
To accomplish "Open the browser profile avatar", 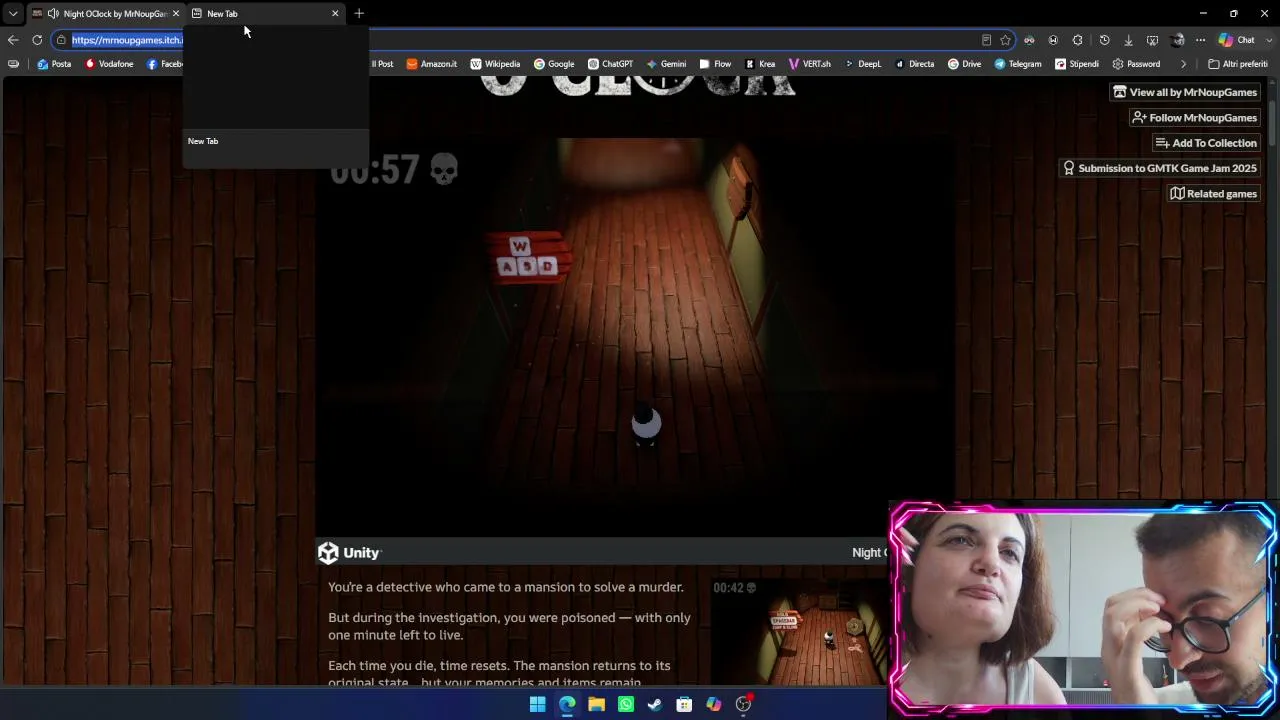I will 1177,40.
